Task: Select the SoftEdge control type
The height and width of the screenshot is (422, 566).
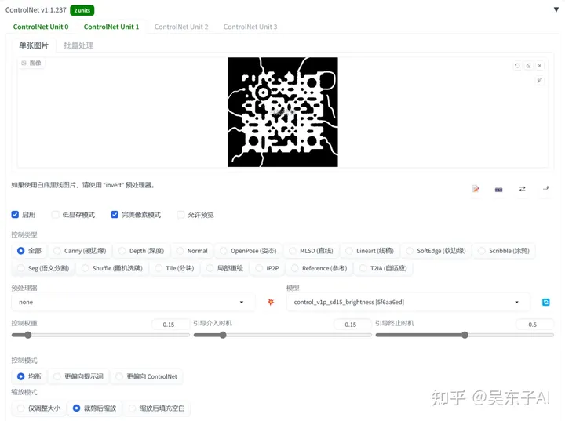Action: tap(436, 251)
